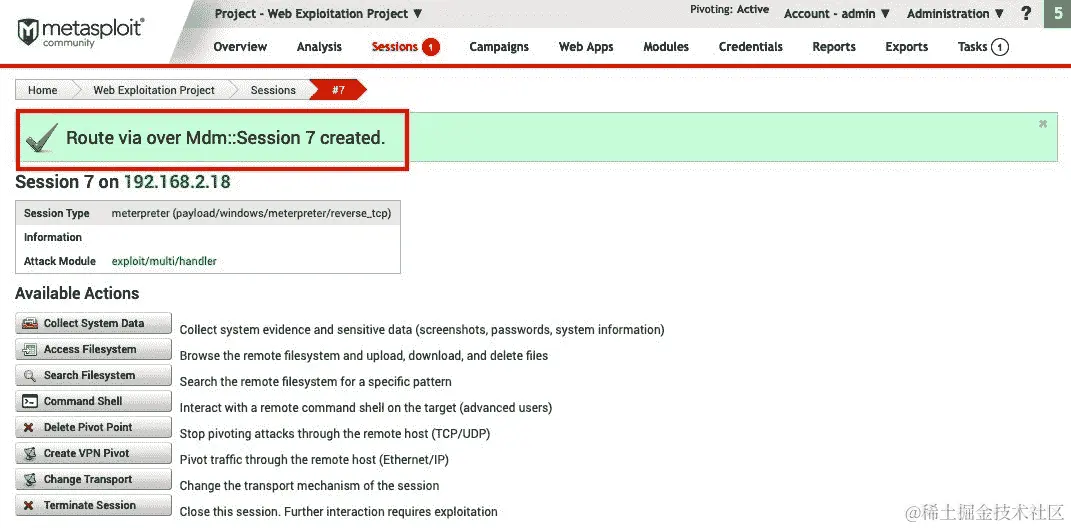This screenshot has height=529, width=1071.
Task: Switch to the Sessions tab
Action: pos(394,46)
